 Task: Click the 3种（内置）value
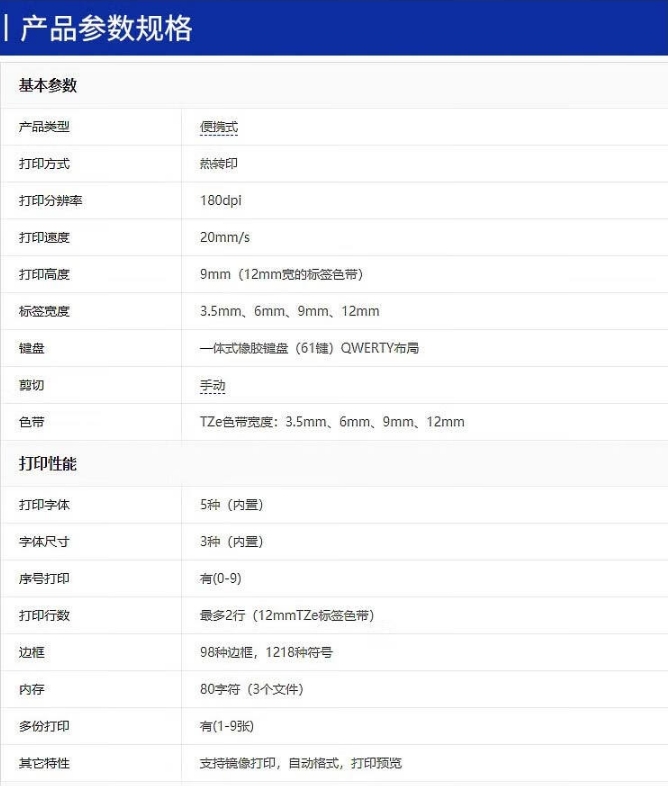[232, 542]
